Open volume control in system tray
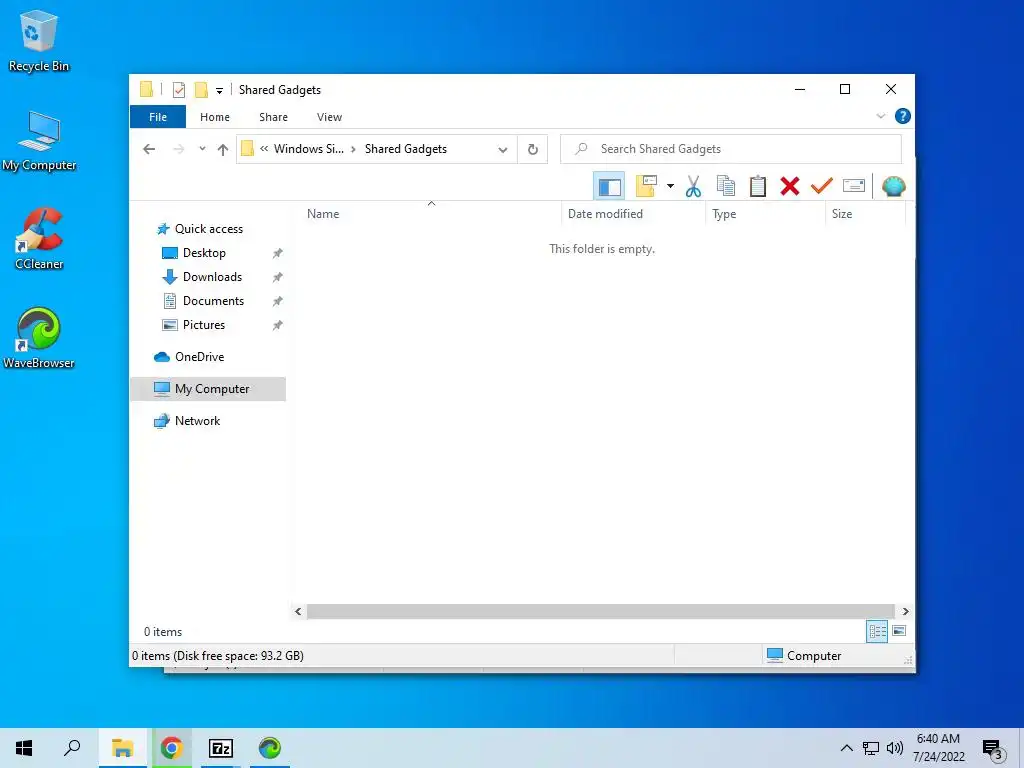1024x768 pixels. click(895, 748)
